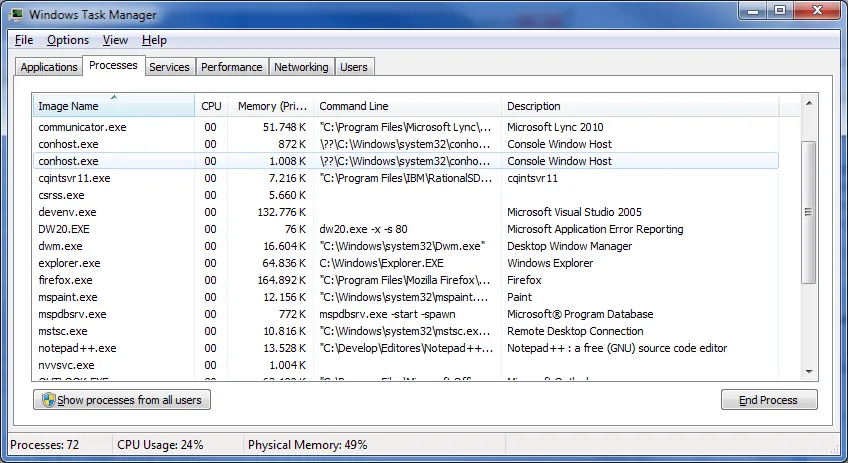Click the shield icon on Show processes button

tap(46, 400)
